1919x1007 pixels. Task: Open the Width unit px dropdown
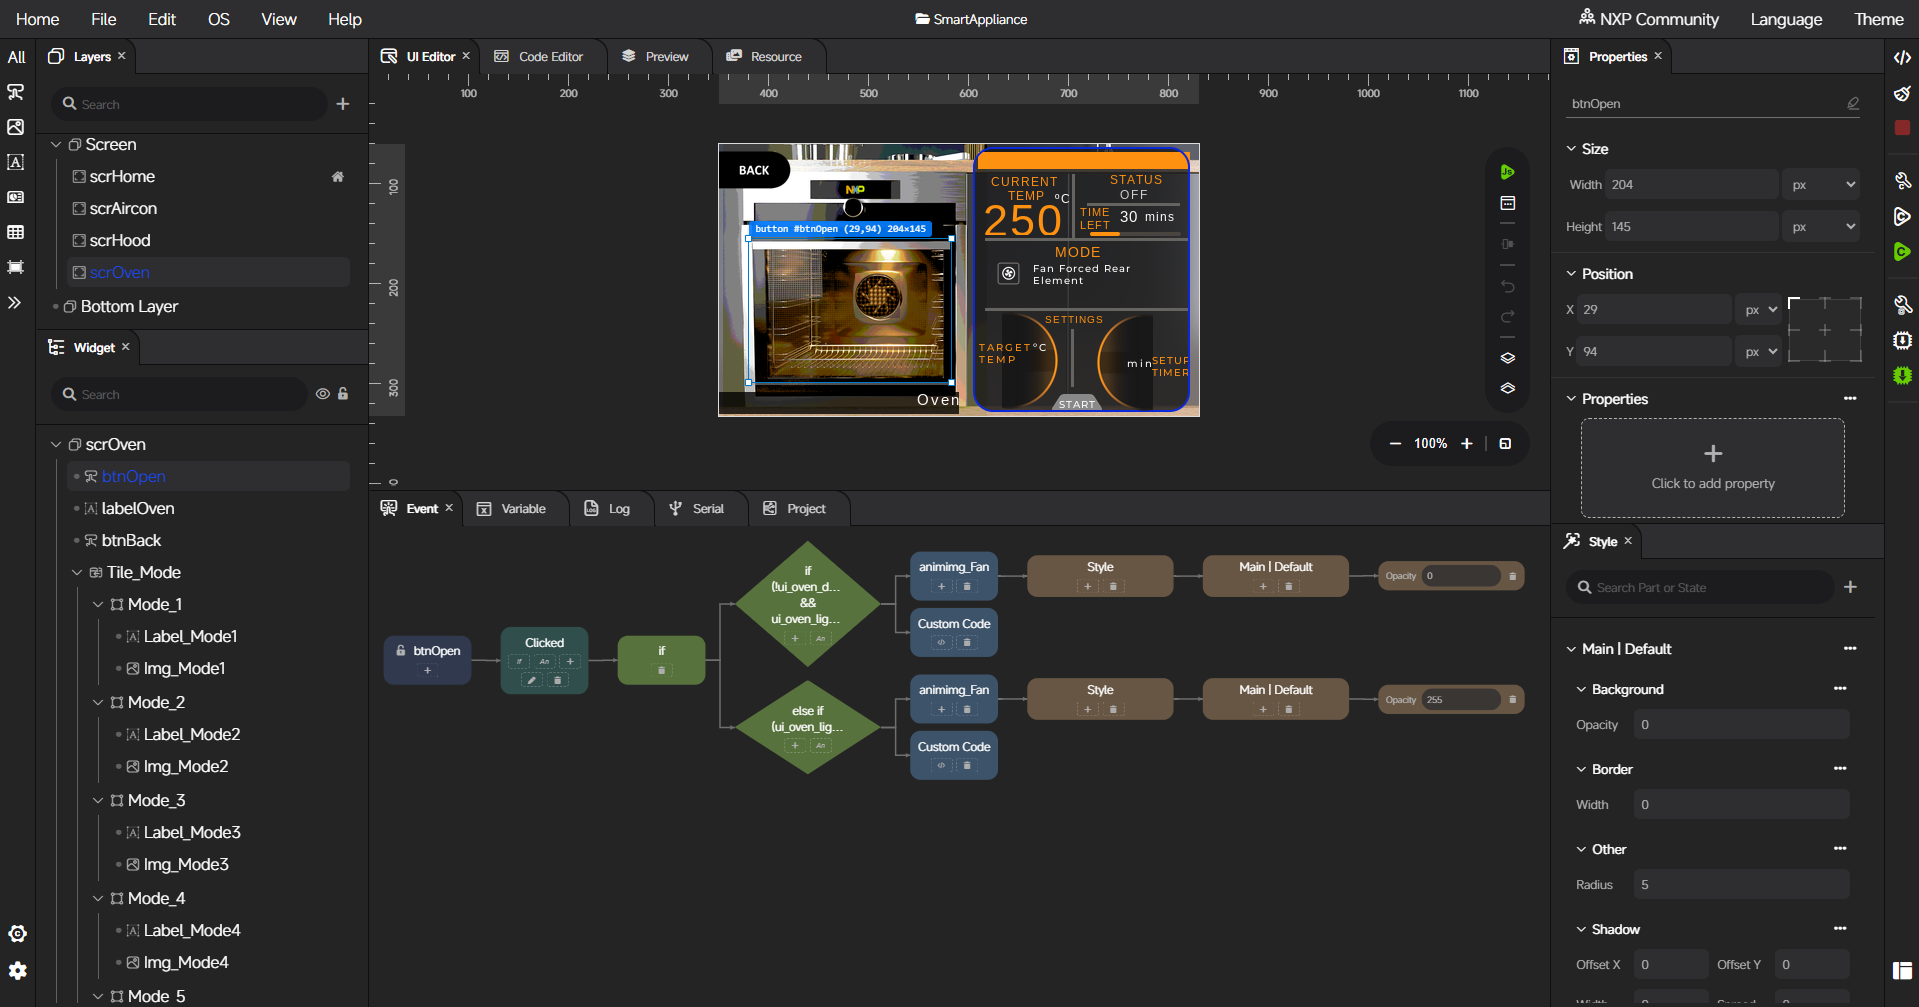click(1821, 185)
